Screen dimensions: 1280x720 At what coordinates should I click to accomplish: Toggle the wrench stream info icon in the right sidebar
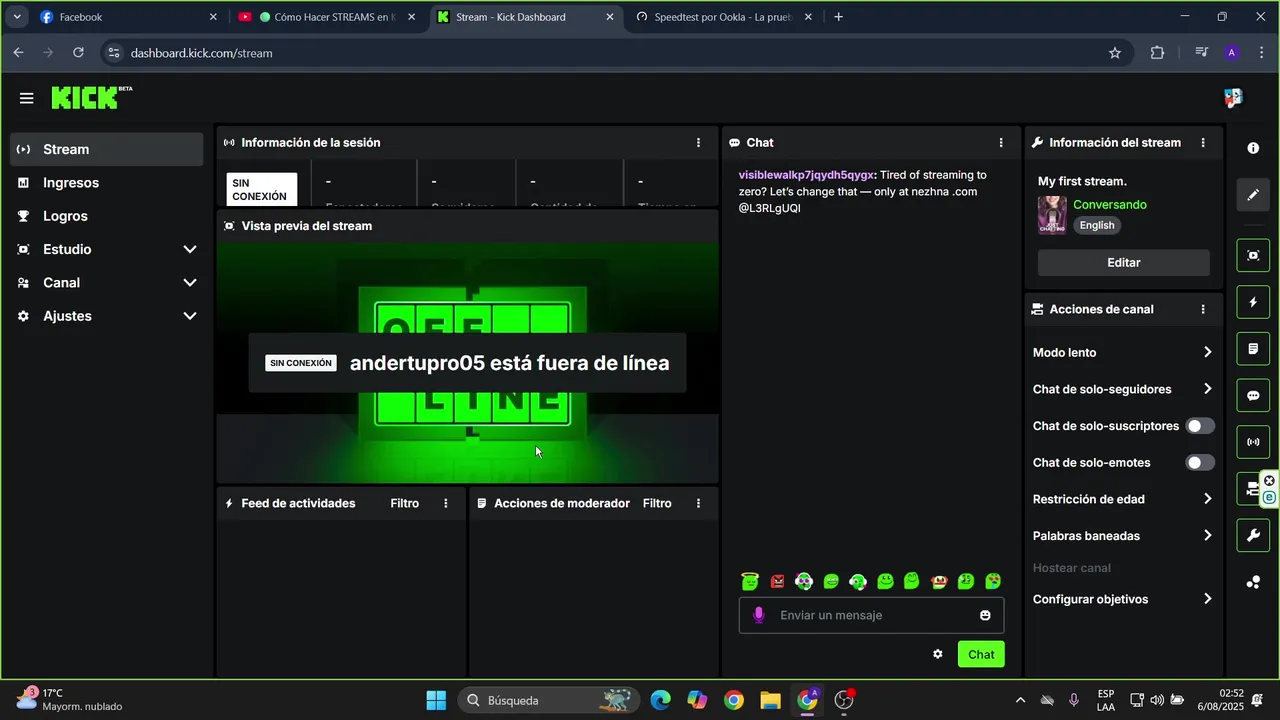point(1253,535)
